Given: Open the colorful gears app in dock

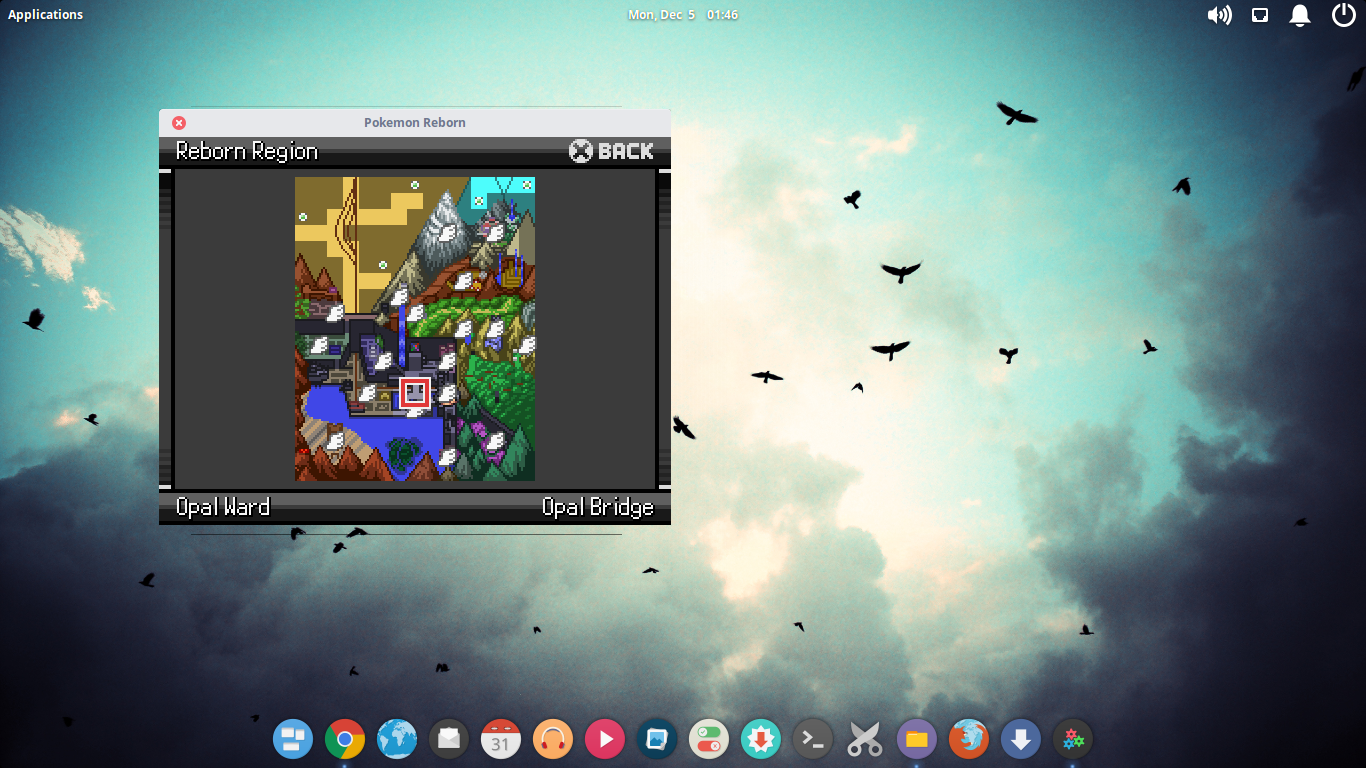Looking at the screenshot, I should pyautogui.click(x=1073, y=740).
